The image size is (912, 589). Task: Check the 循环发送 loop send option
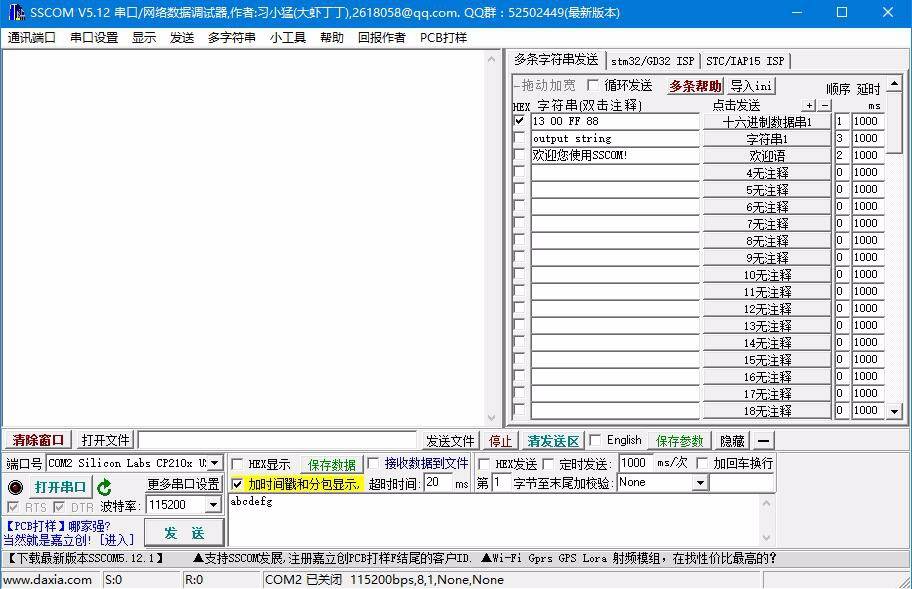click(593, 86)
